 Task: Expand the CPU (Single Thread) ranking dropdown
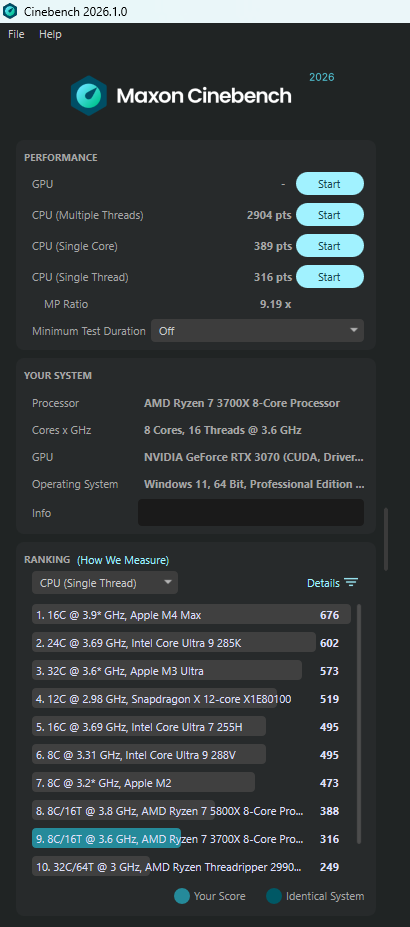[105, 583]
